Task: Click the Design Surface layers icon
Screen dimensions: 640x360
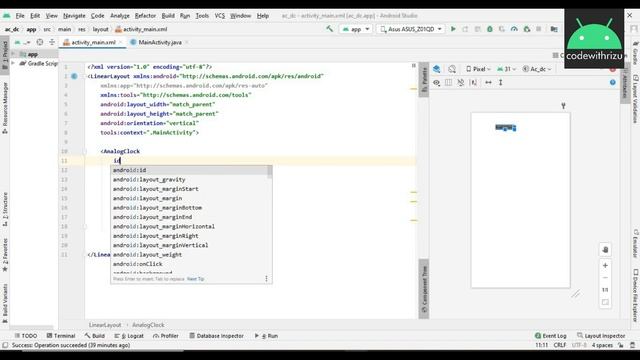Action: coord(437,69)
